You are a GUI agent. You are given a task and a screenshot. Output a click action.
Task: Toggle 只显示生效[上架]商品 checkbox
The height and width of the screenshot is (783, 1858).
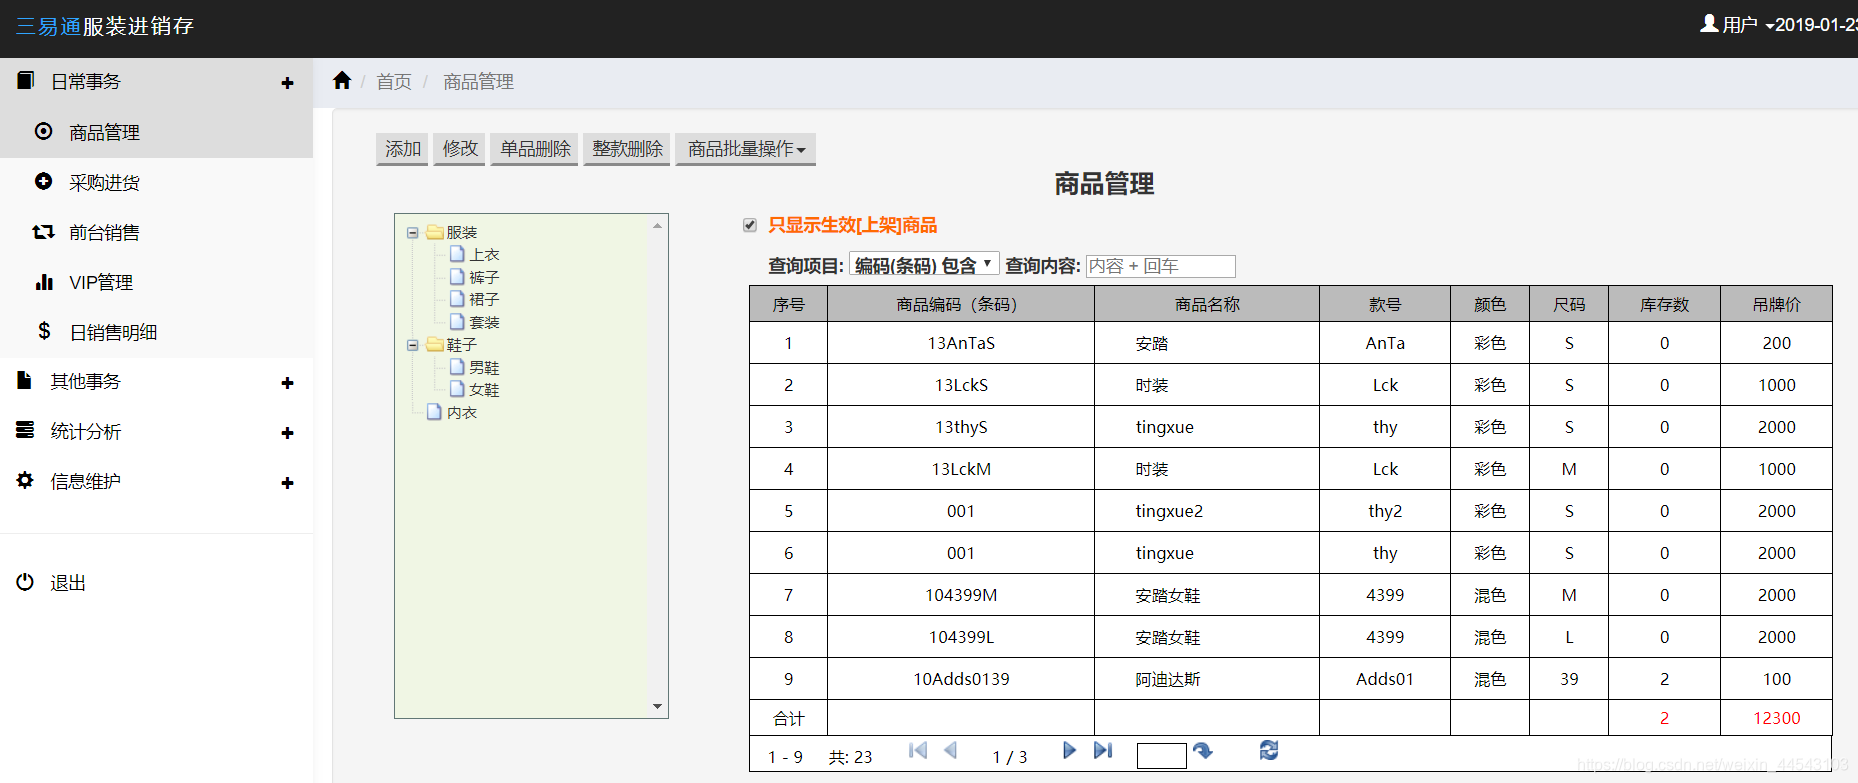750,225
